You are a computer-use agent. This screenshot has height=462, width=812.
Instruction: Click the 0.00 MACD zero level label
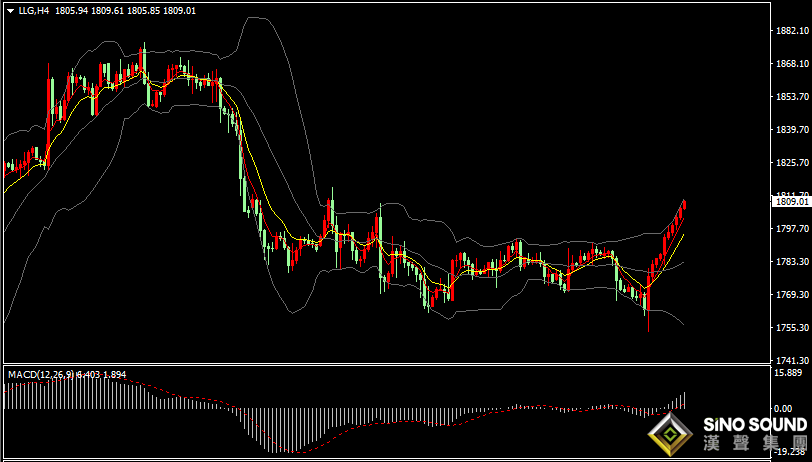pyautogui.click(x=791, y=409)
